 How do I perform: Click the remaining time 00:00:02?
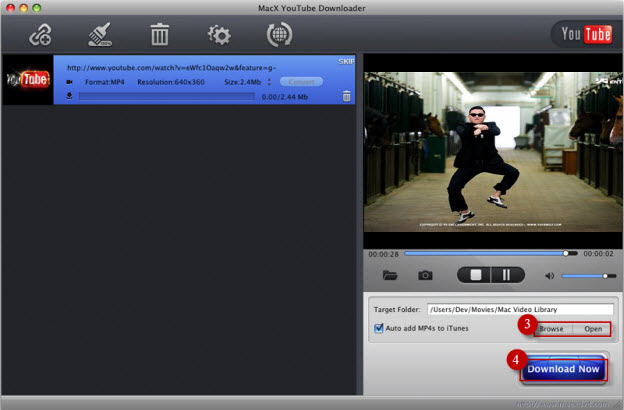click(x=598, y=254)
